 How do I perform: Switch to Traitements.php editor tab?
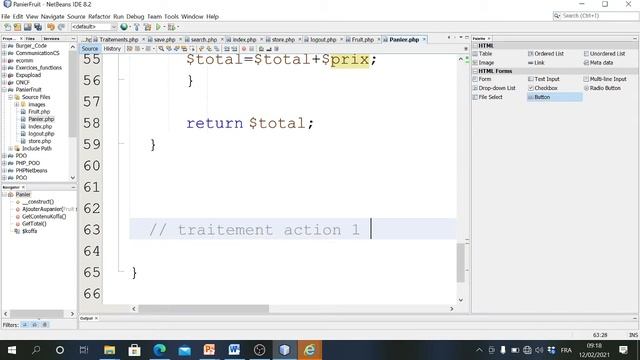[118, 40]
